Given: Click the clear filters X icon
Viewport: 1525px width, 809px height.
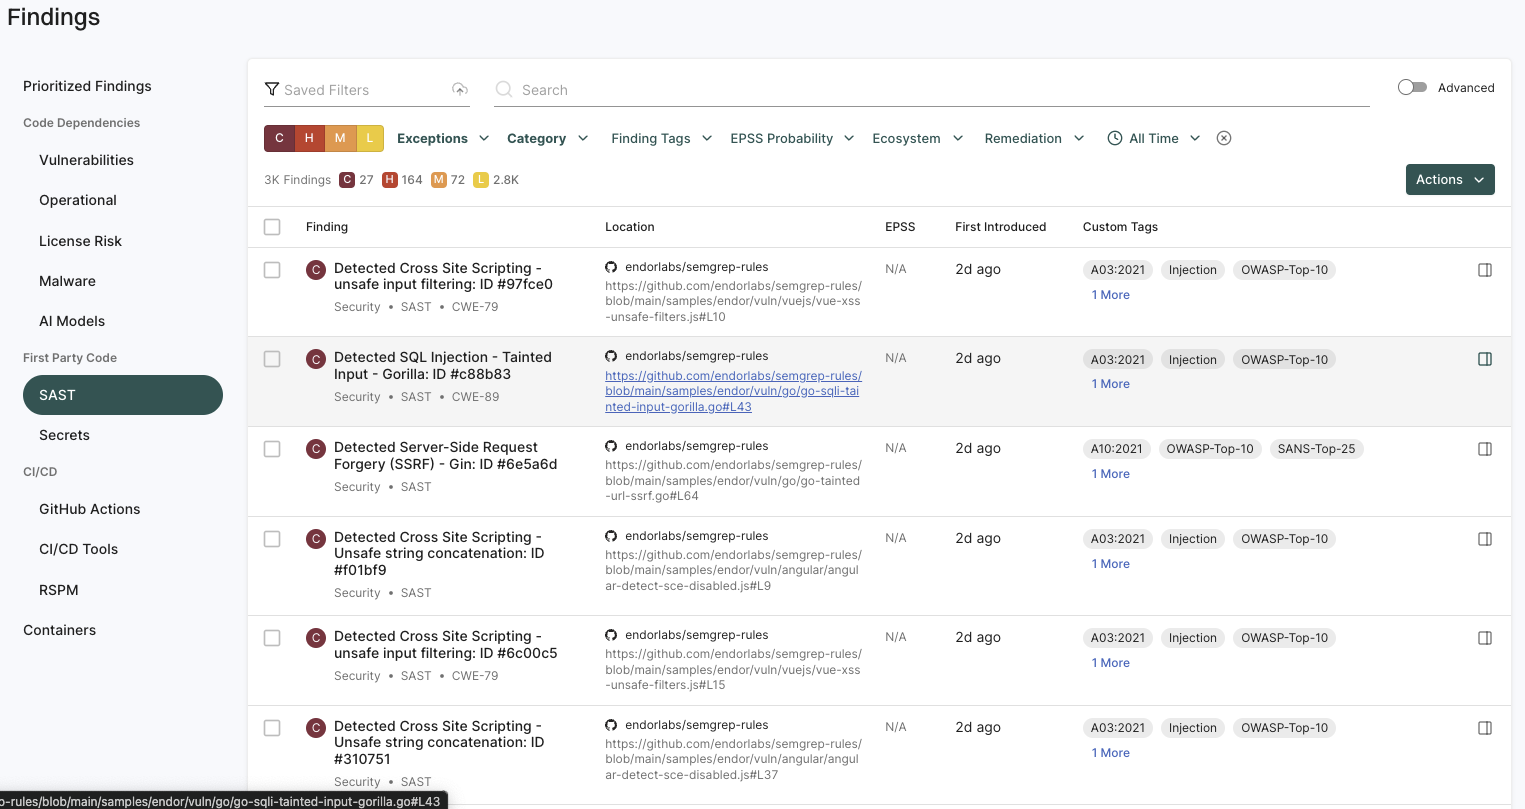Looking at the screenshot, I should 1224,138.
